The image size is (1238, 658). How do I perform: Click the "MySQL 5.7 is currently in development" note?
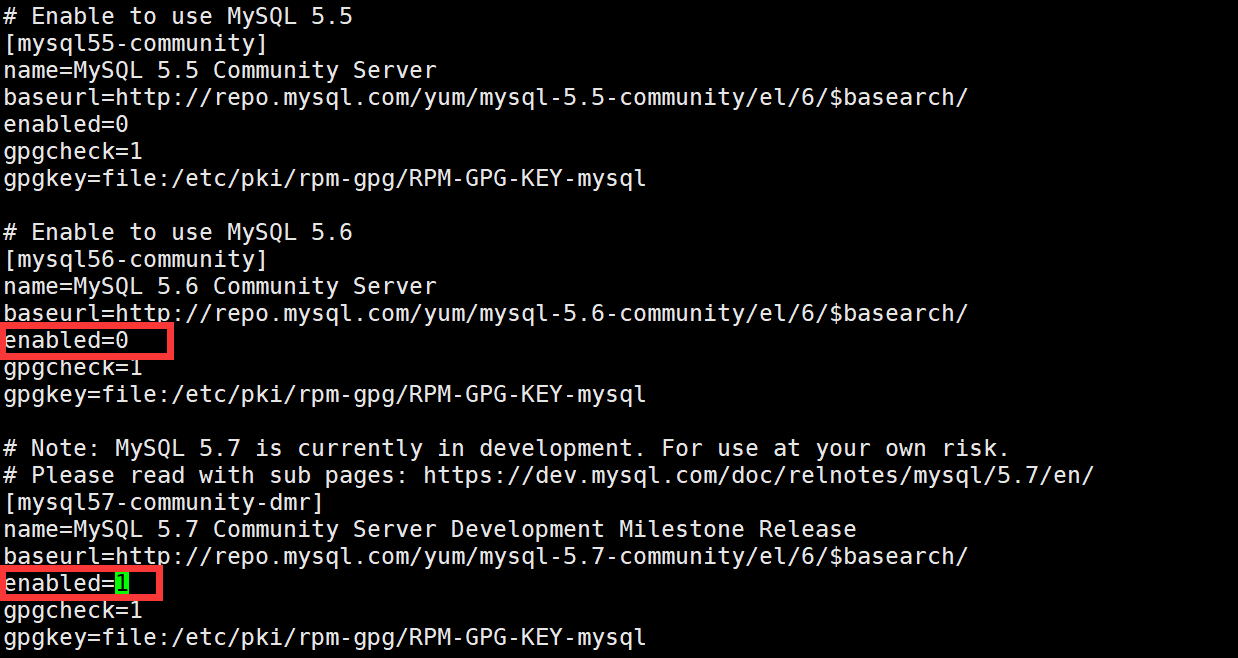tap(506, 448)
